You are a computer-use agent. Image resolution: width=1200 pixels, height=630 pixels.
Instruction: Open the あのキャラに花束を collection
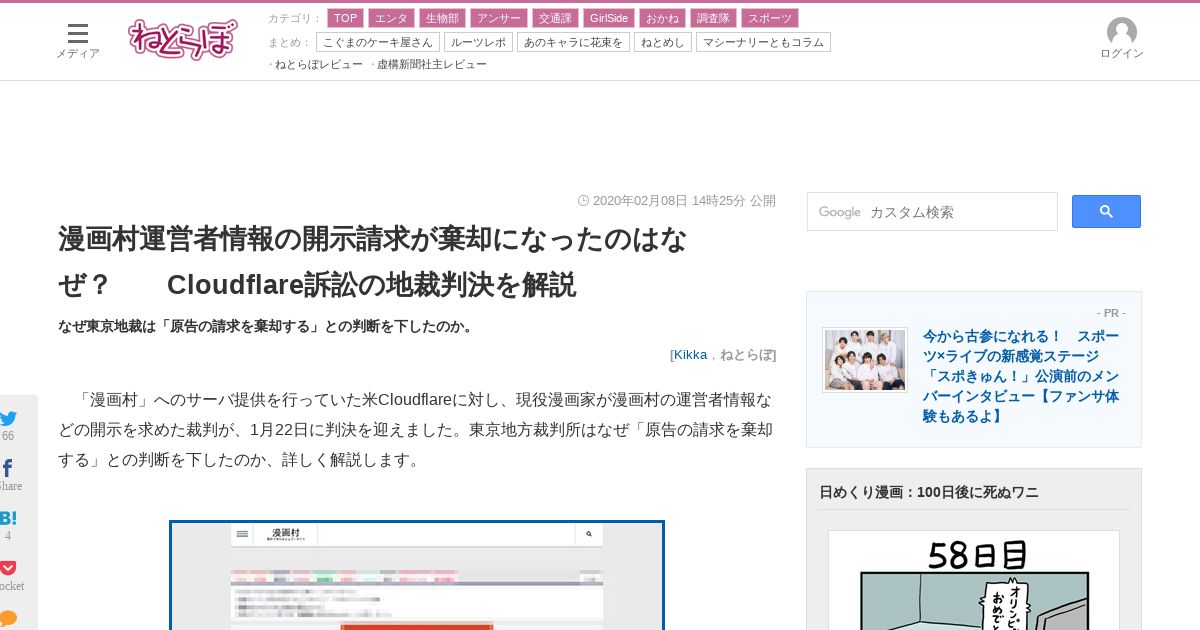(573, 42)
